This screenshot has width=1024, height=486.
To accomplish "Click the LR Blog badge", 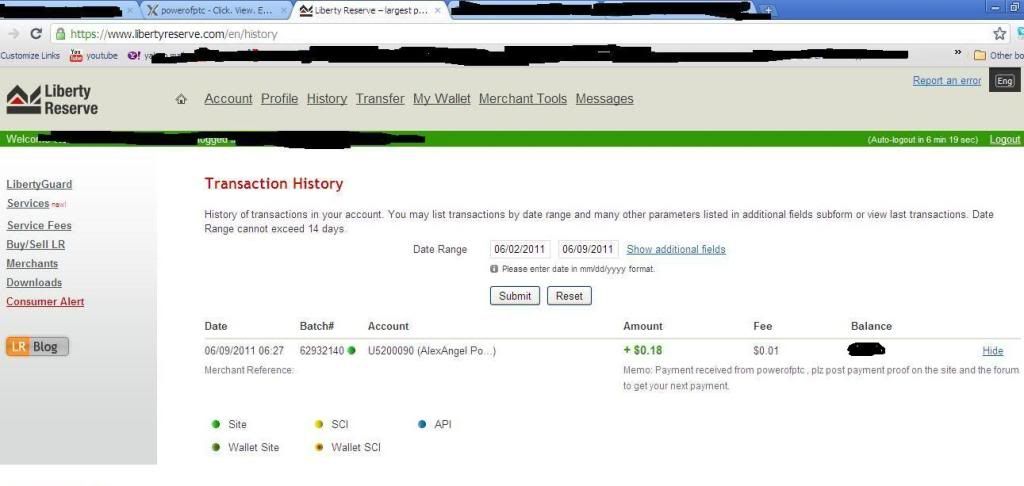I will pyautogui.click(x=37, y=347).
